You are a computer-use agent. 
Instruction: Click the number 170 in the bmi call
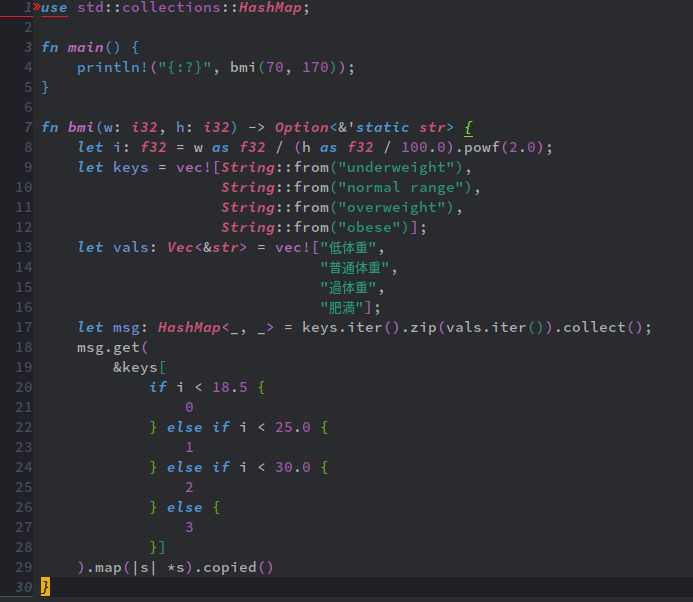[316, 67]
